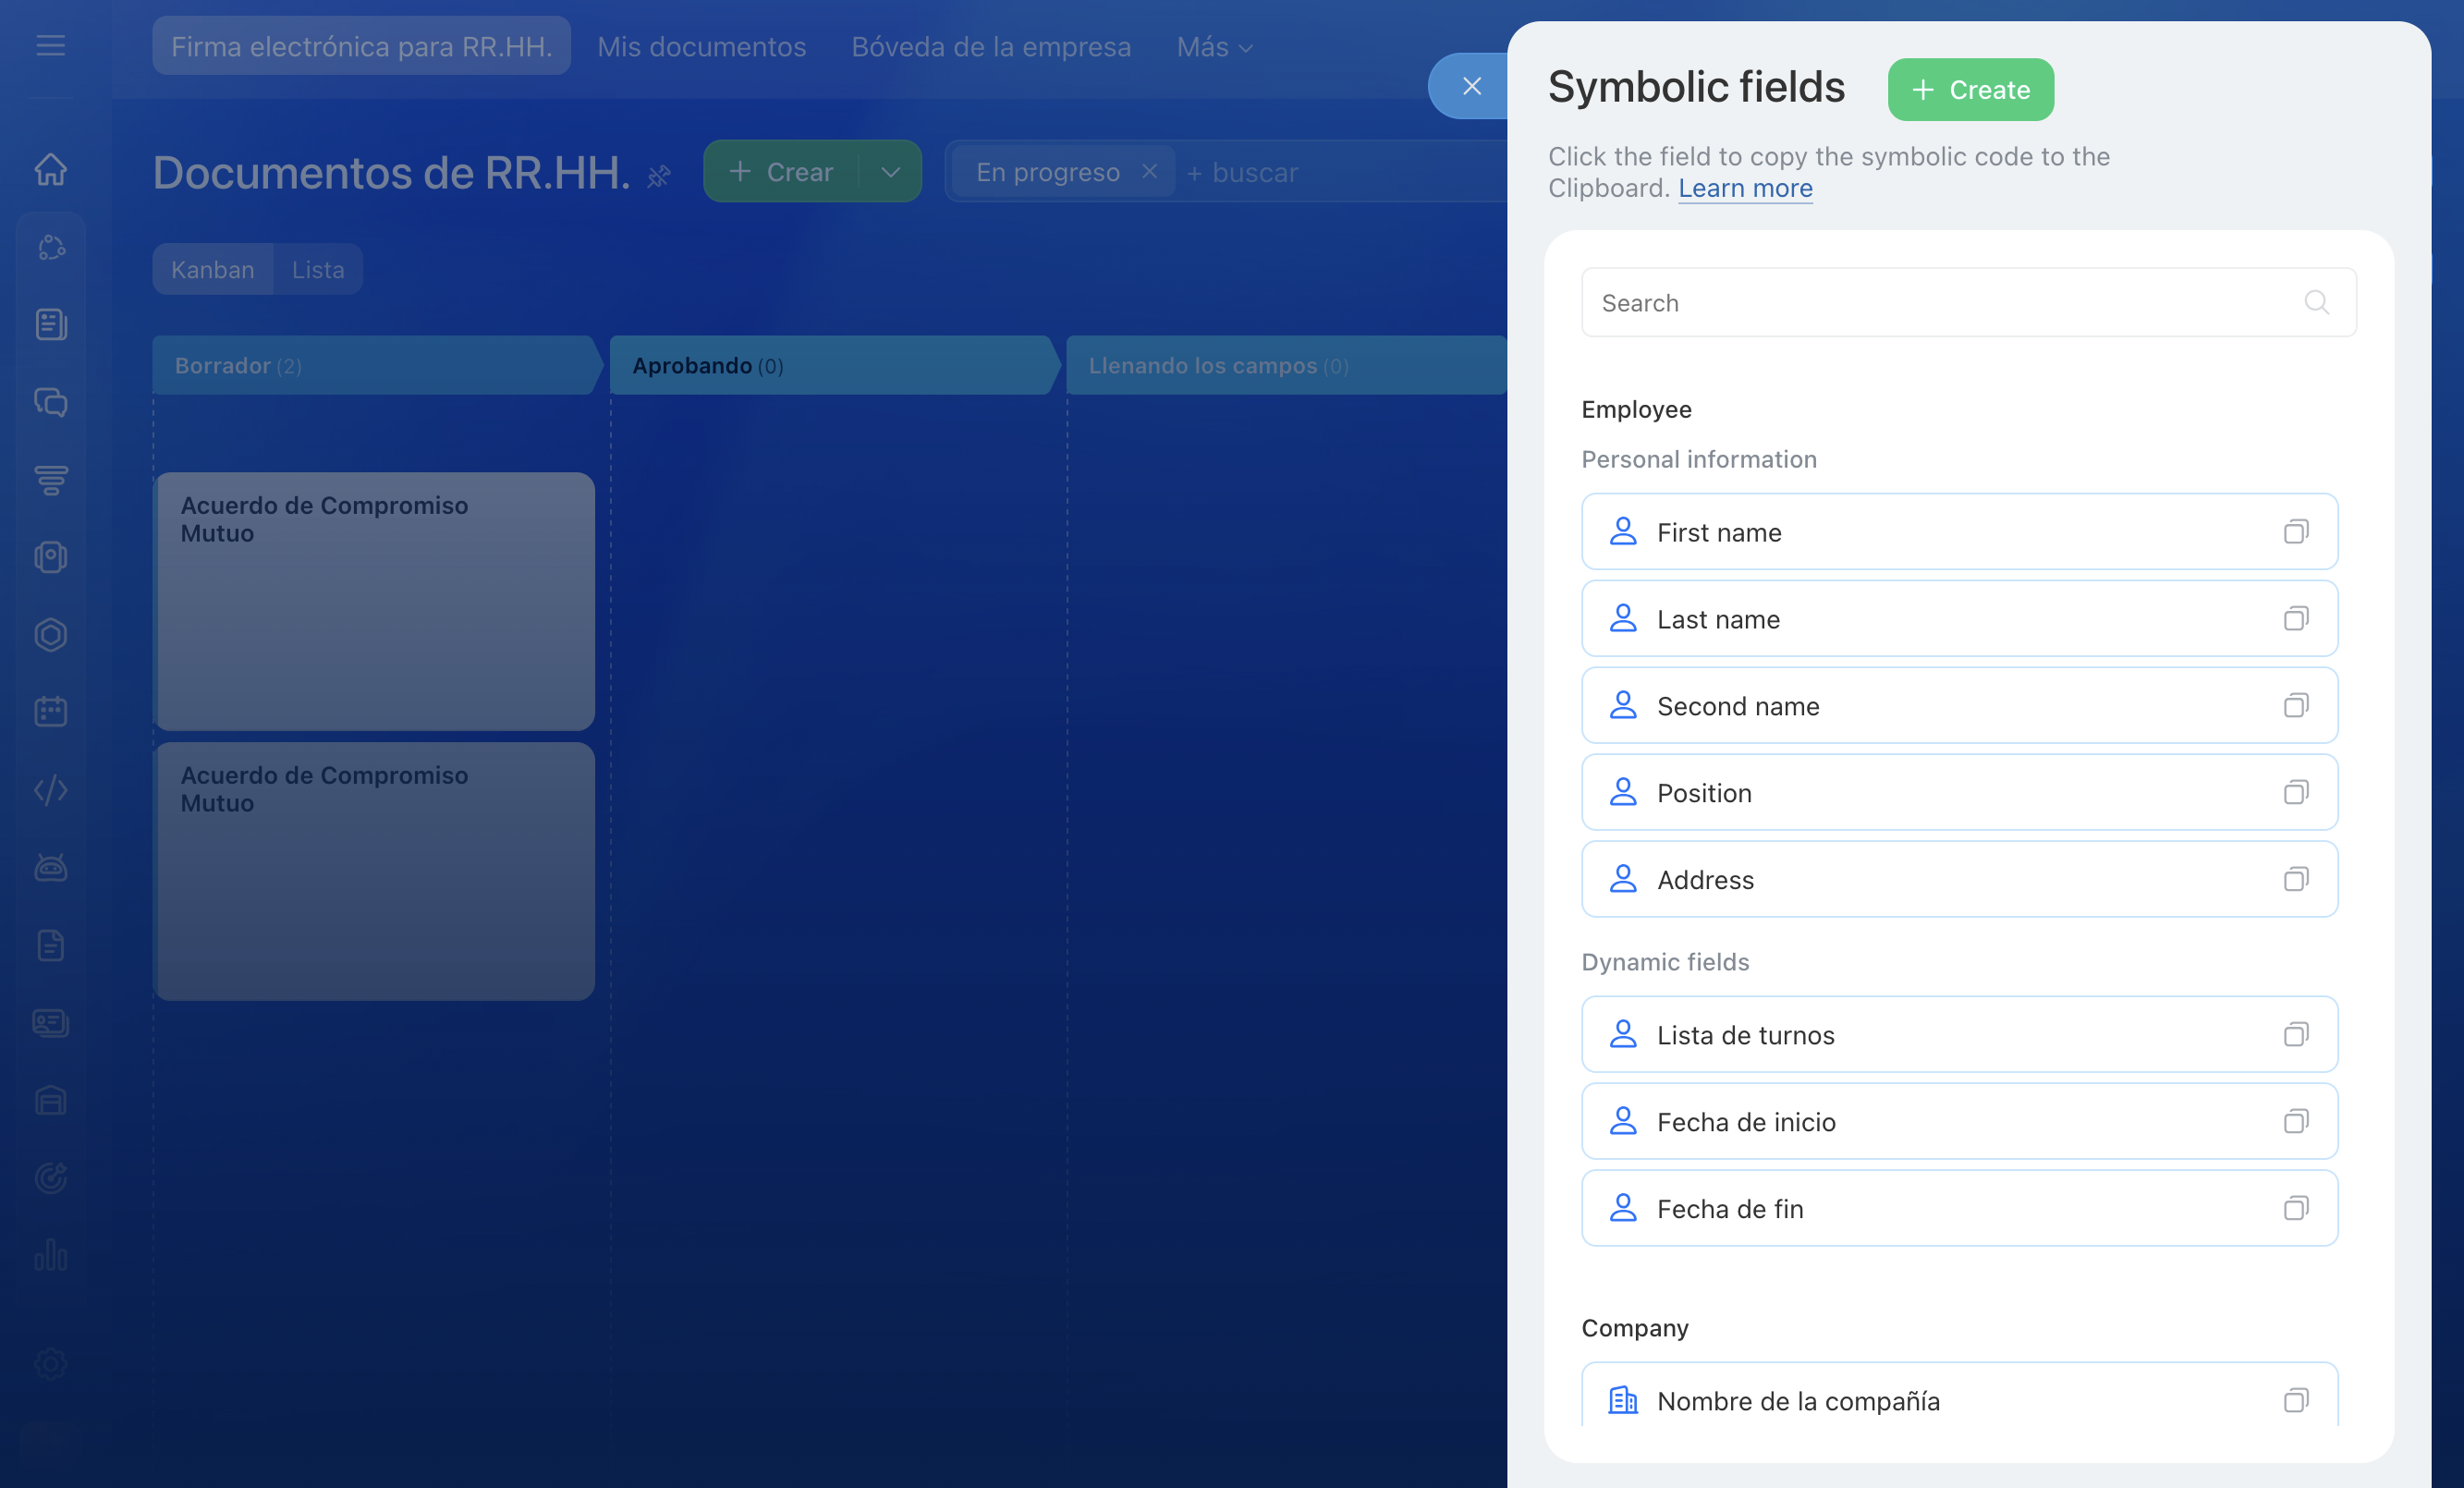This screenshot has height=1488, width=2464.
Task: Open the calendar icon in sidebar
Action: tap(51, 712)
